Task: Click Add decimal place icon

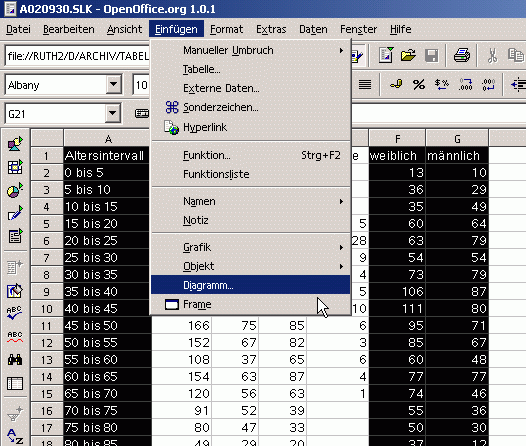Action: point(465,84)
